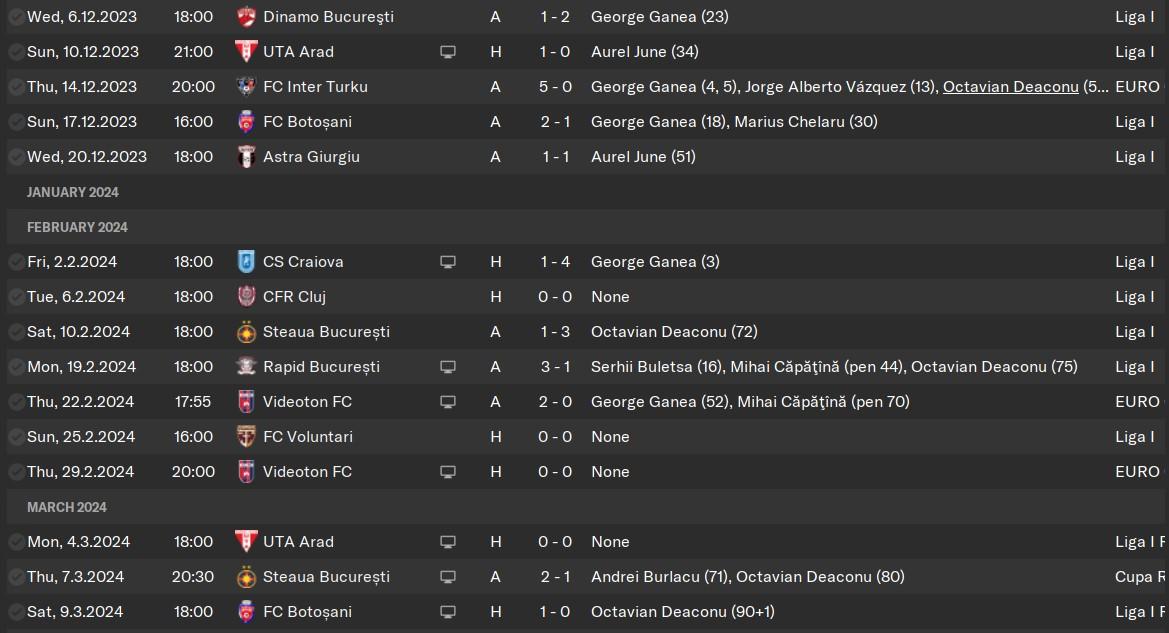Screen dimensions: 1169x633
Task: Click the Dinamo București club badge
Action: coord(246,16)
